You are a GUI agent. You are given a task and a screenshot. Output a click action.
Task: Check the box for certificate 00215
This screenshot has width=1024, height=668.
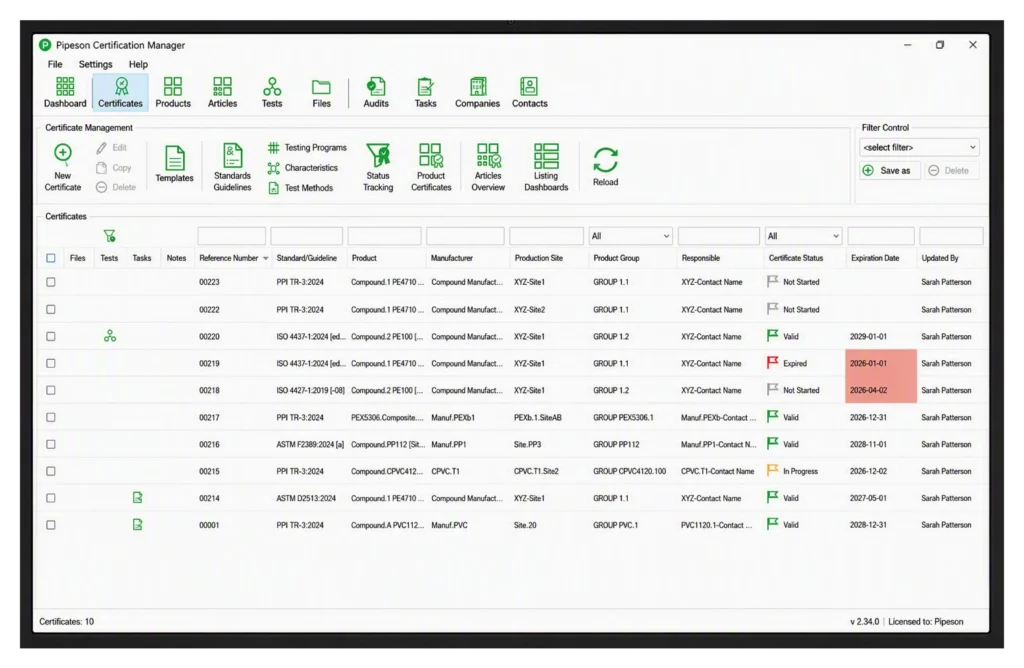51,471
